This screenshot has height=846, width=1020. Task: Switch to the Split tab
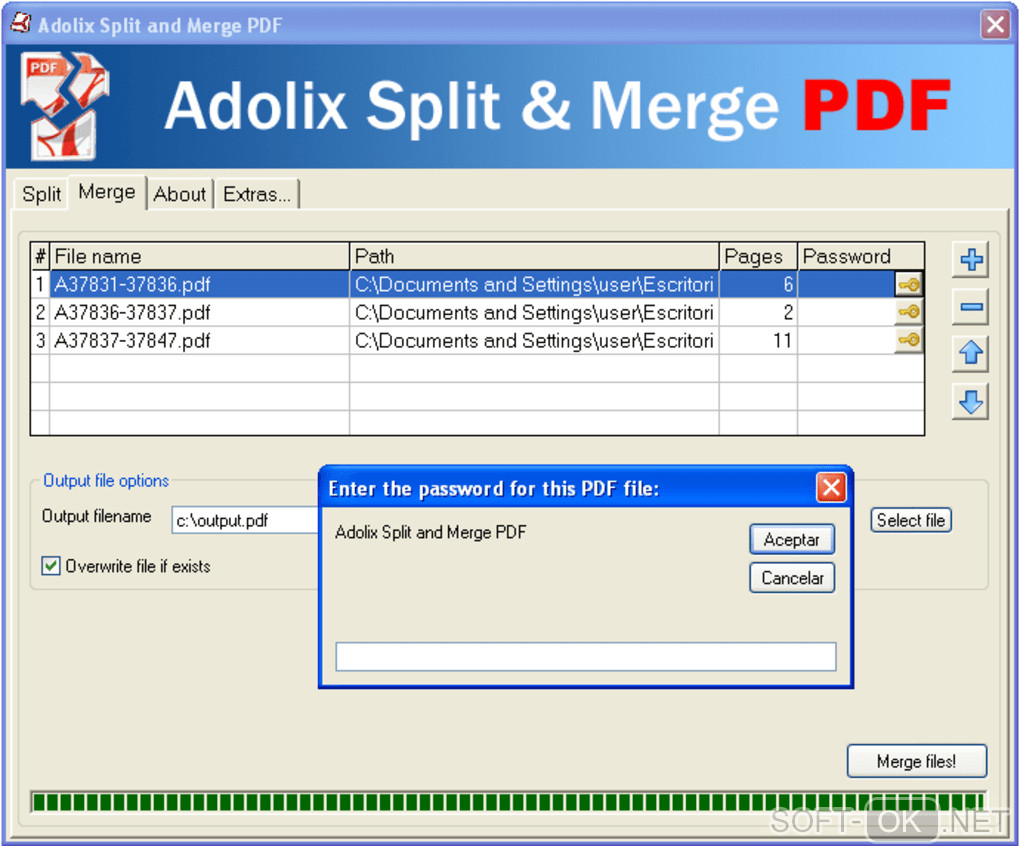pos(41,194)
